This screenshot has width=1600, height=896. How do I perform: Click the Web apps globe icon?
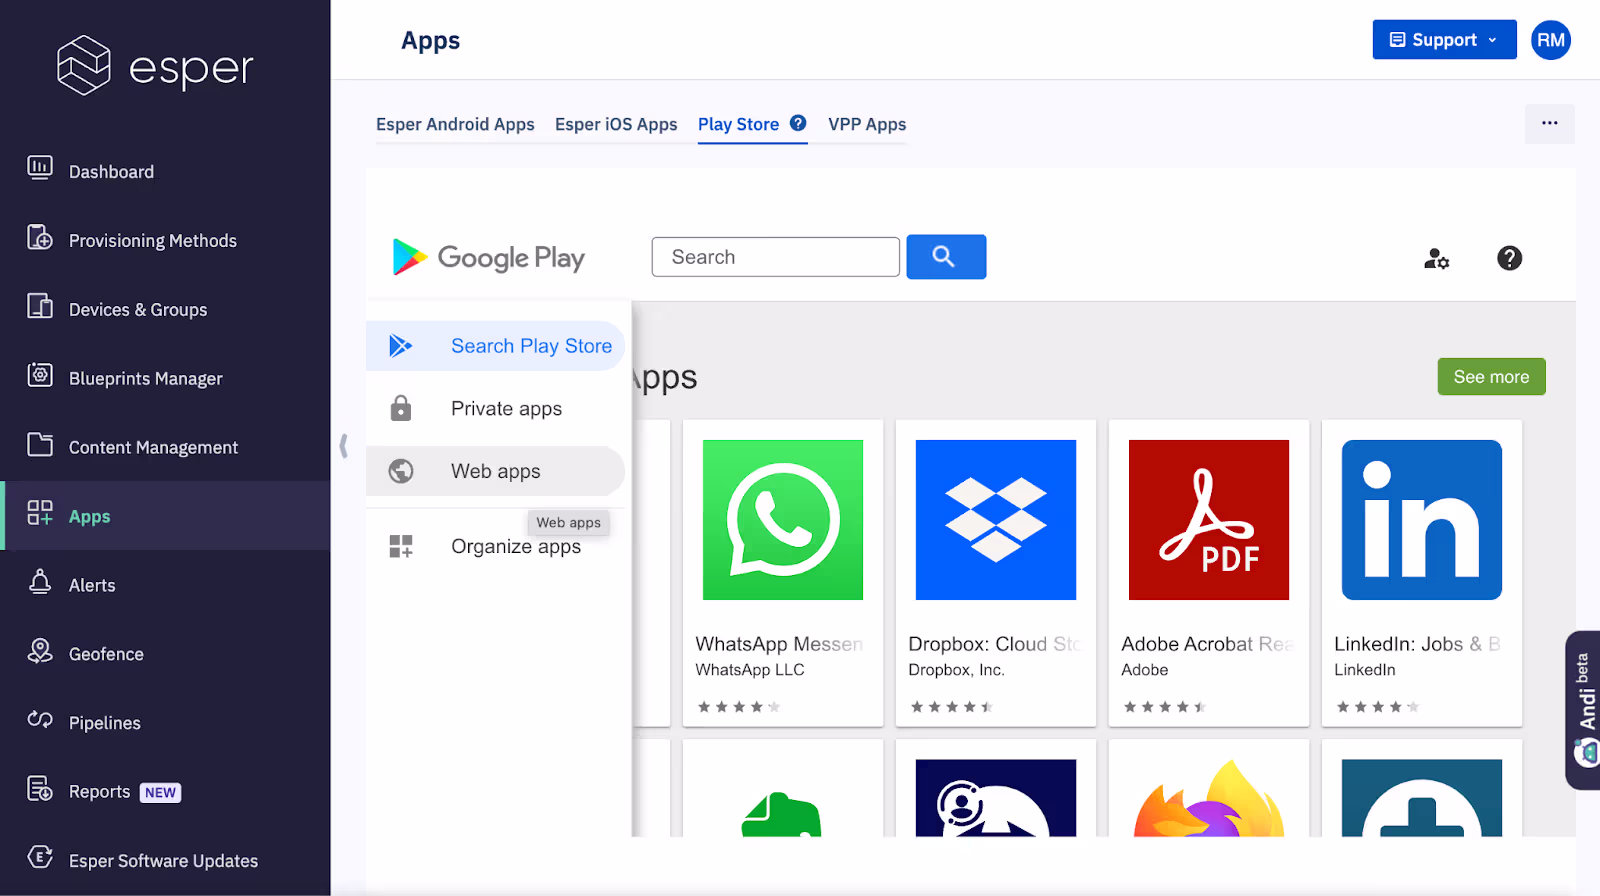[401, 471]
